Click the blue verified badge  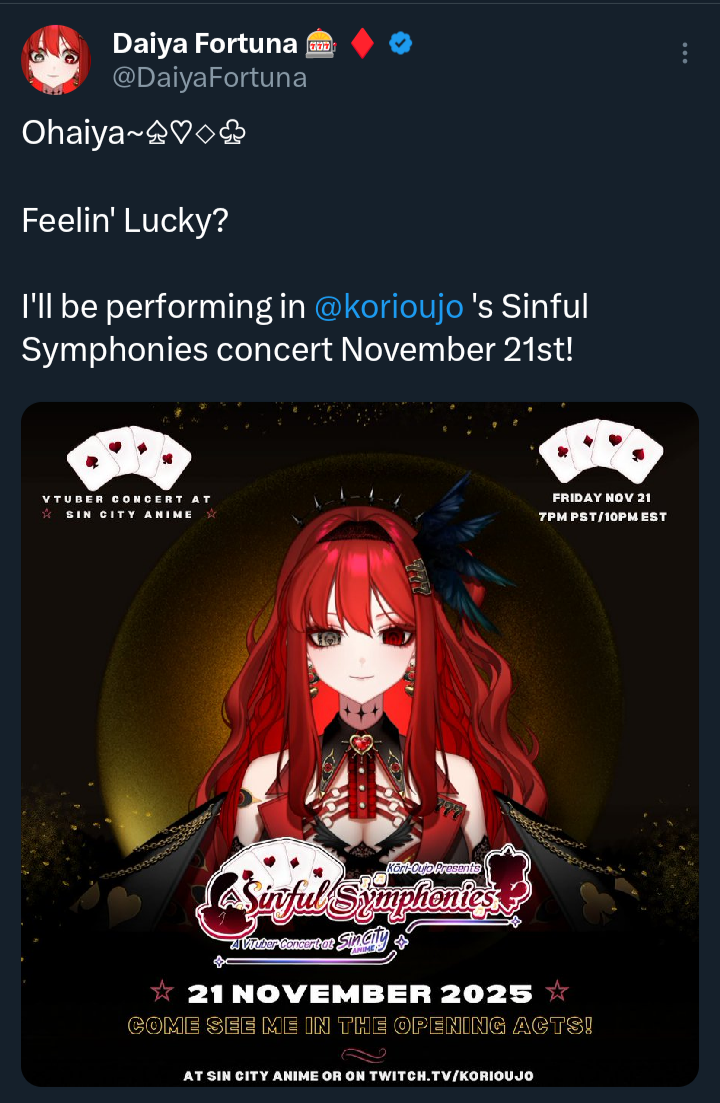click(401, 44)
